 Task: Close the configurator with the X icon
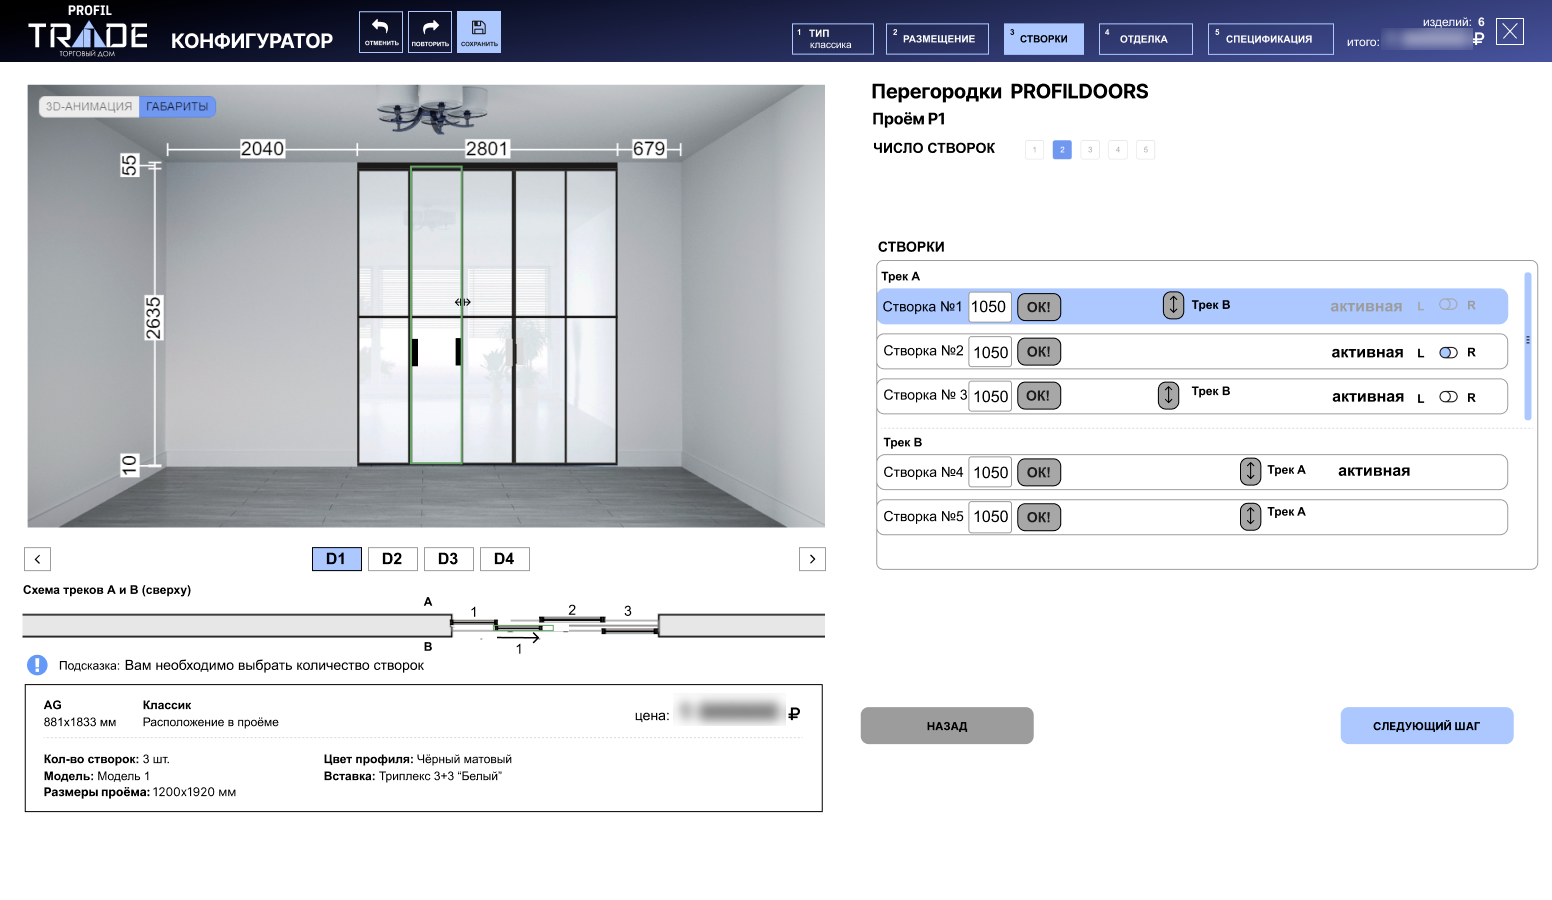pyautogui.click(x=1510, y=32)
